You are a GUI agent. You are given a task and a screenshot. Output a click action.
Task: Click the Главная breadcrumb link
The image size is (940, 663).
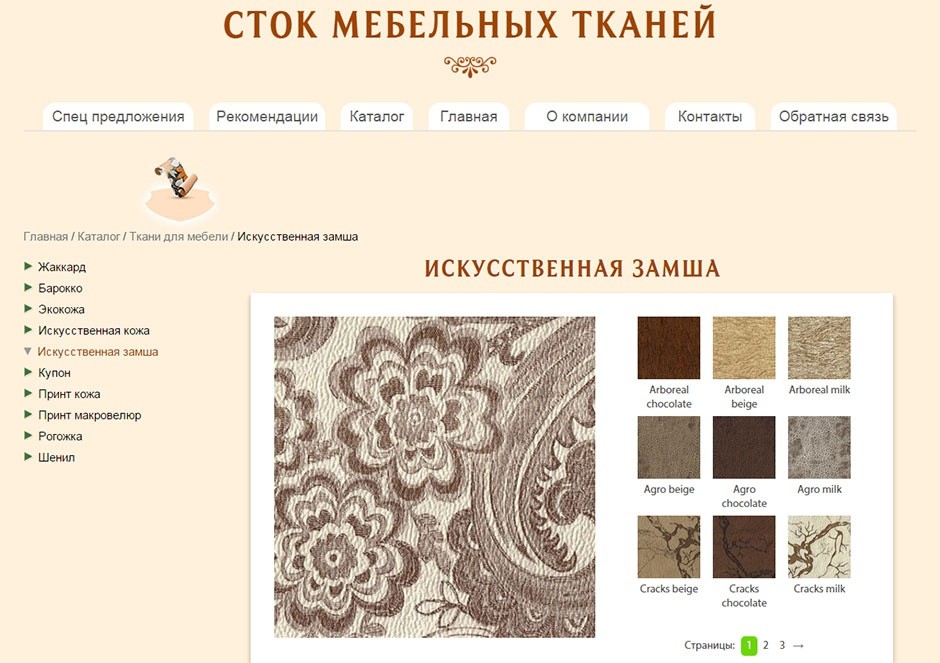click(x=46, y=237)
